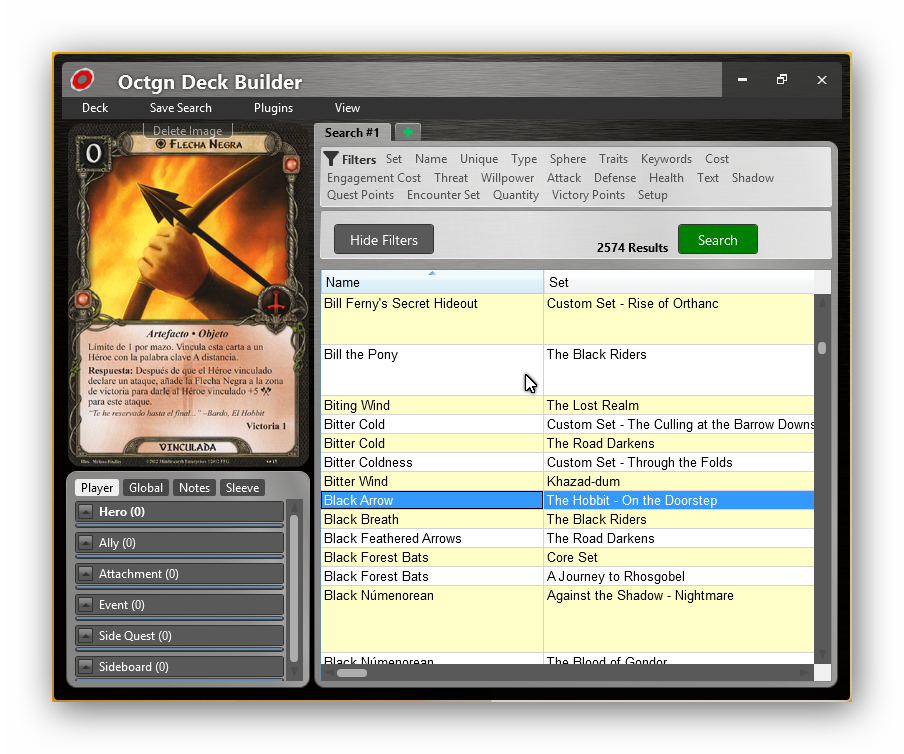Switch to the Search #1 tab
This screenshot has width=904, height=754.
click(352, 133)
